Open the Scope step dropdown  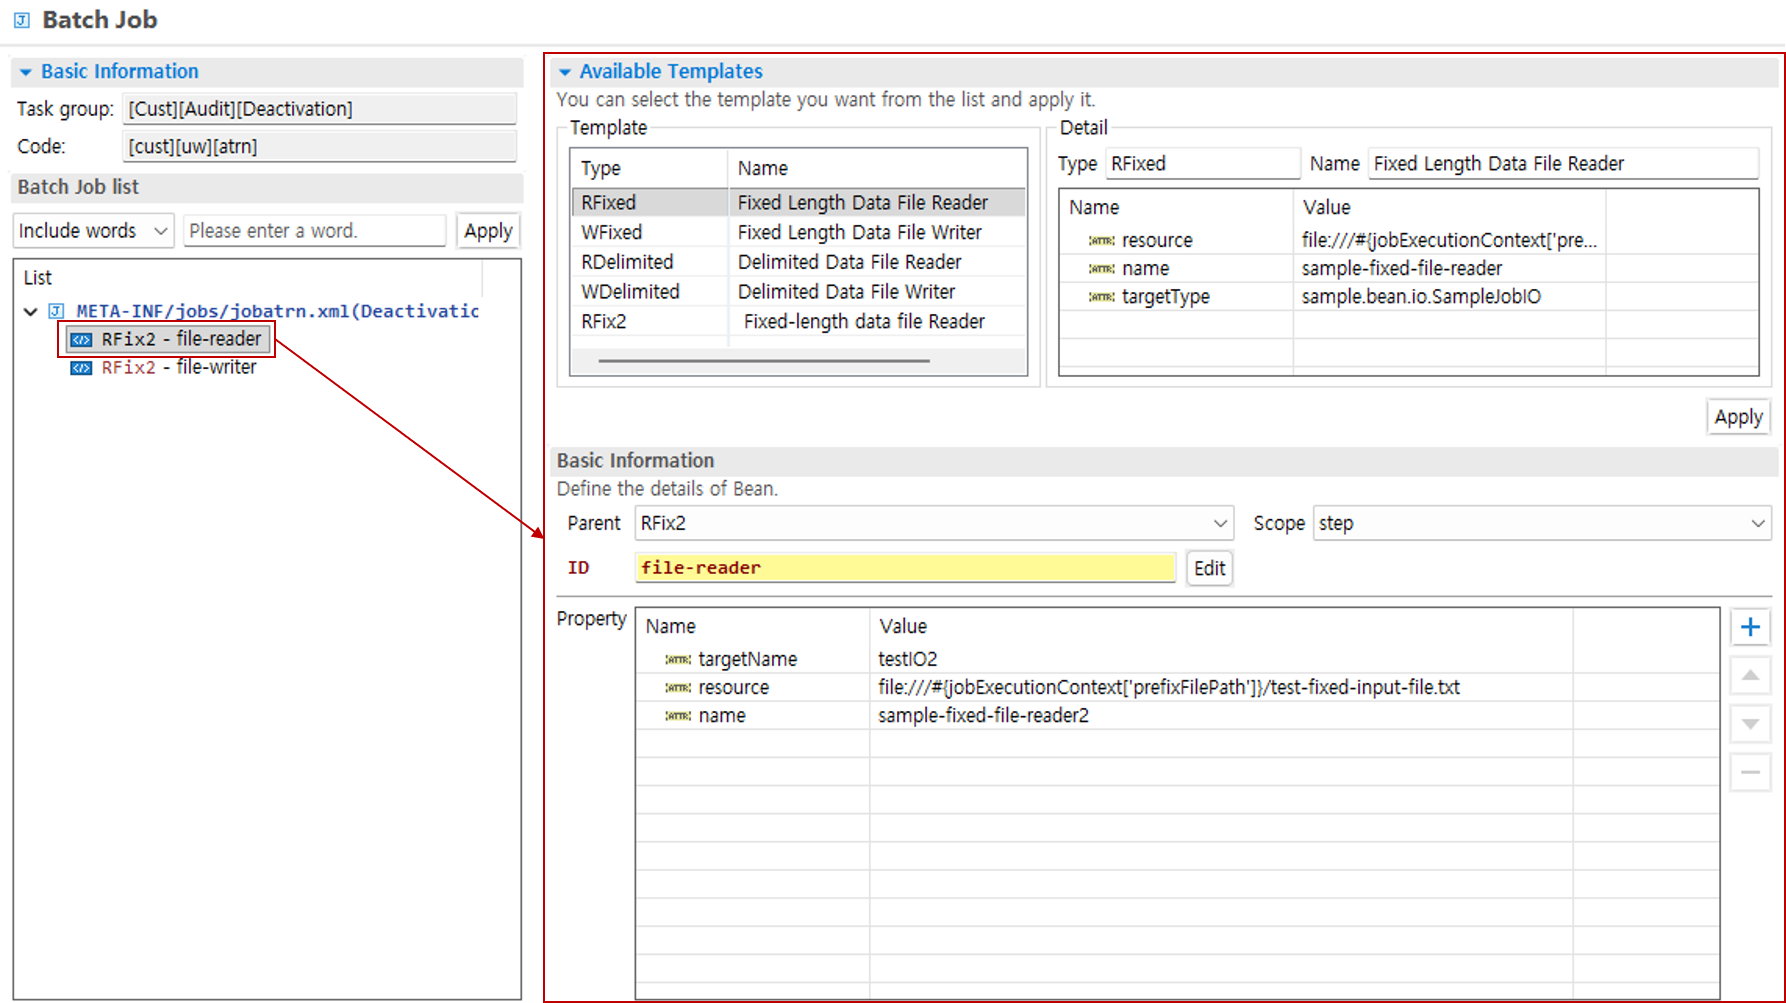coord(1541,523)
